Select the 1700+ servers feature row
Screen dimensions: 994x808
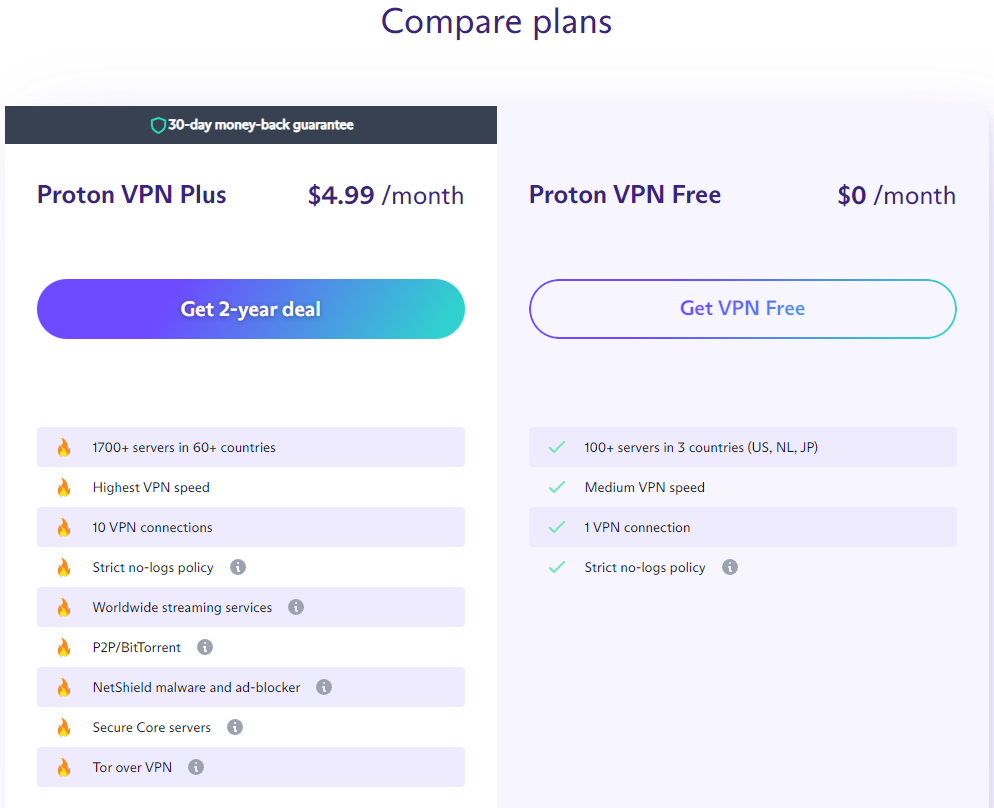pyautogui.click(x=250, y=447)
